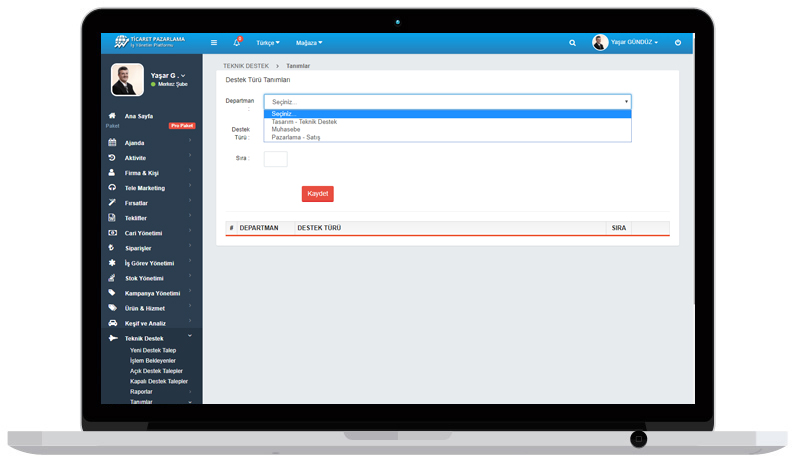800x463 pixels.
Task: Expand the Yaşar G. sidebar profile menu
Action: 168,76
